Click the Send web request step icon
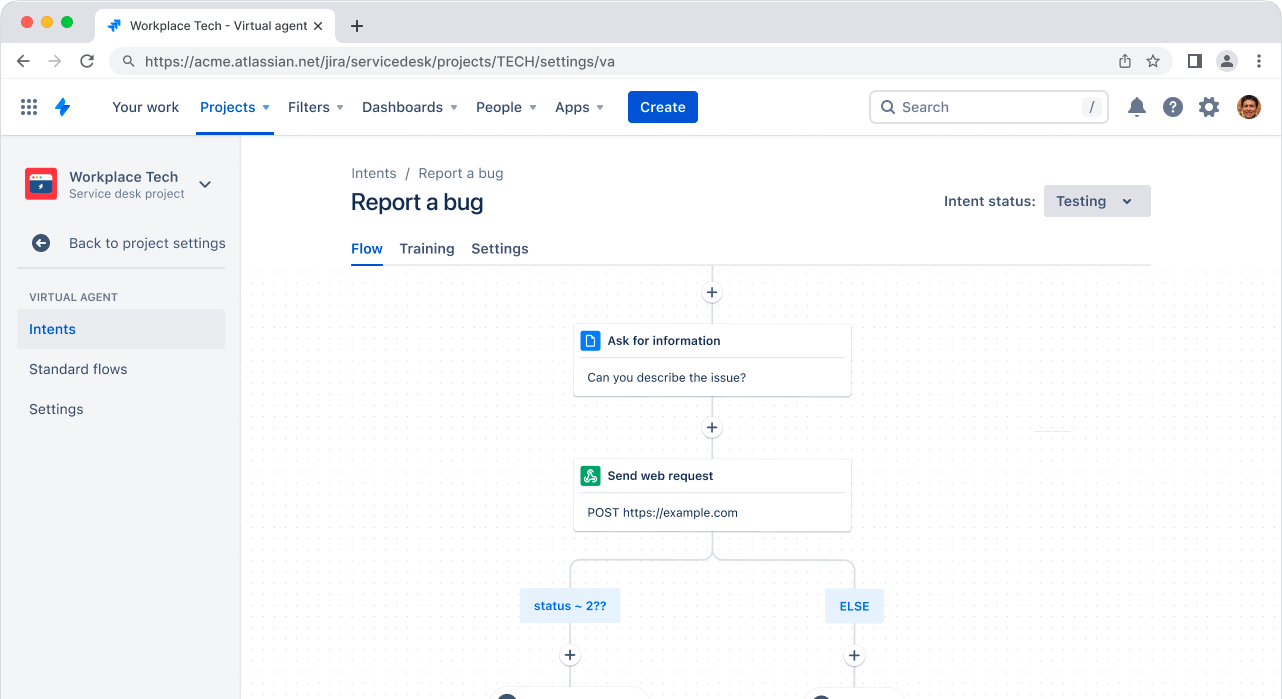The image size is (1282, 699). click(590, 475)
